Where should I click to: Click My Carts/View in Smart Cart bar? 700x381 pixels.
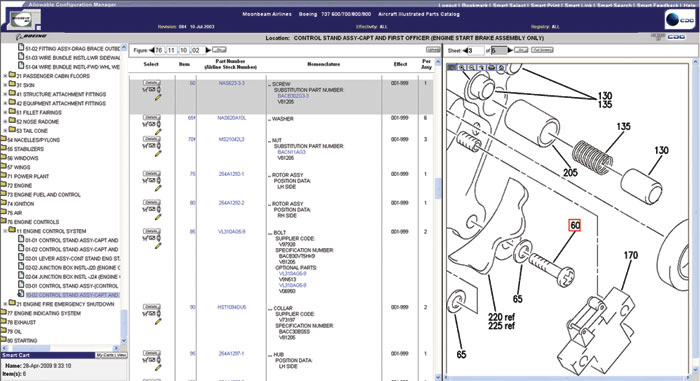point(112,355)
